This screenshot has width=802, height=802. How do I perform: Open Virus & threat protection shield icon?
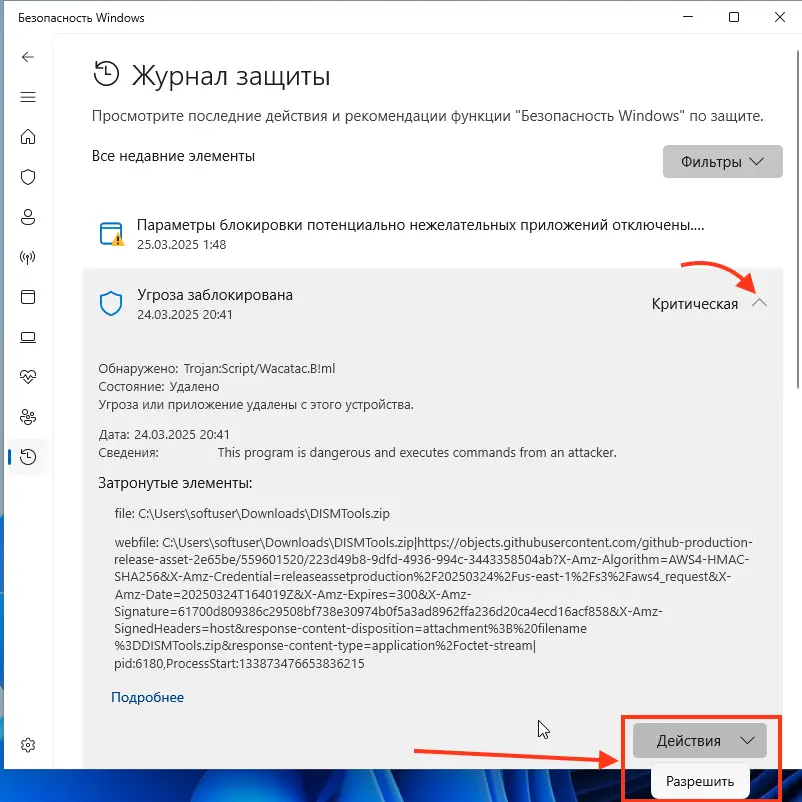point(28,177)
